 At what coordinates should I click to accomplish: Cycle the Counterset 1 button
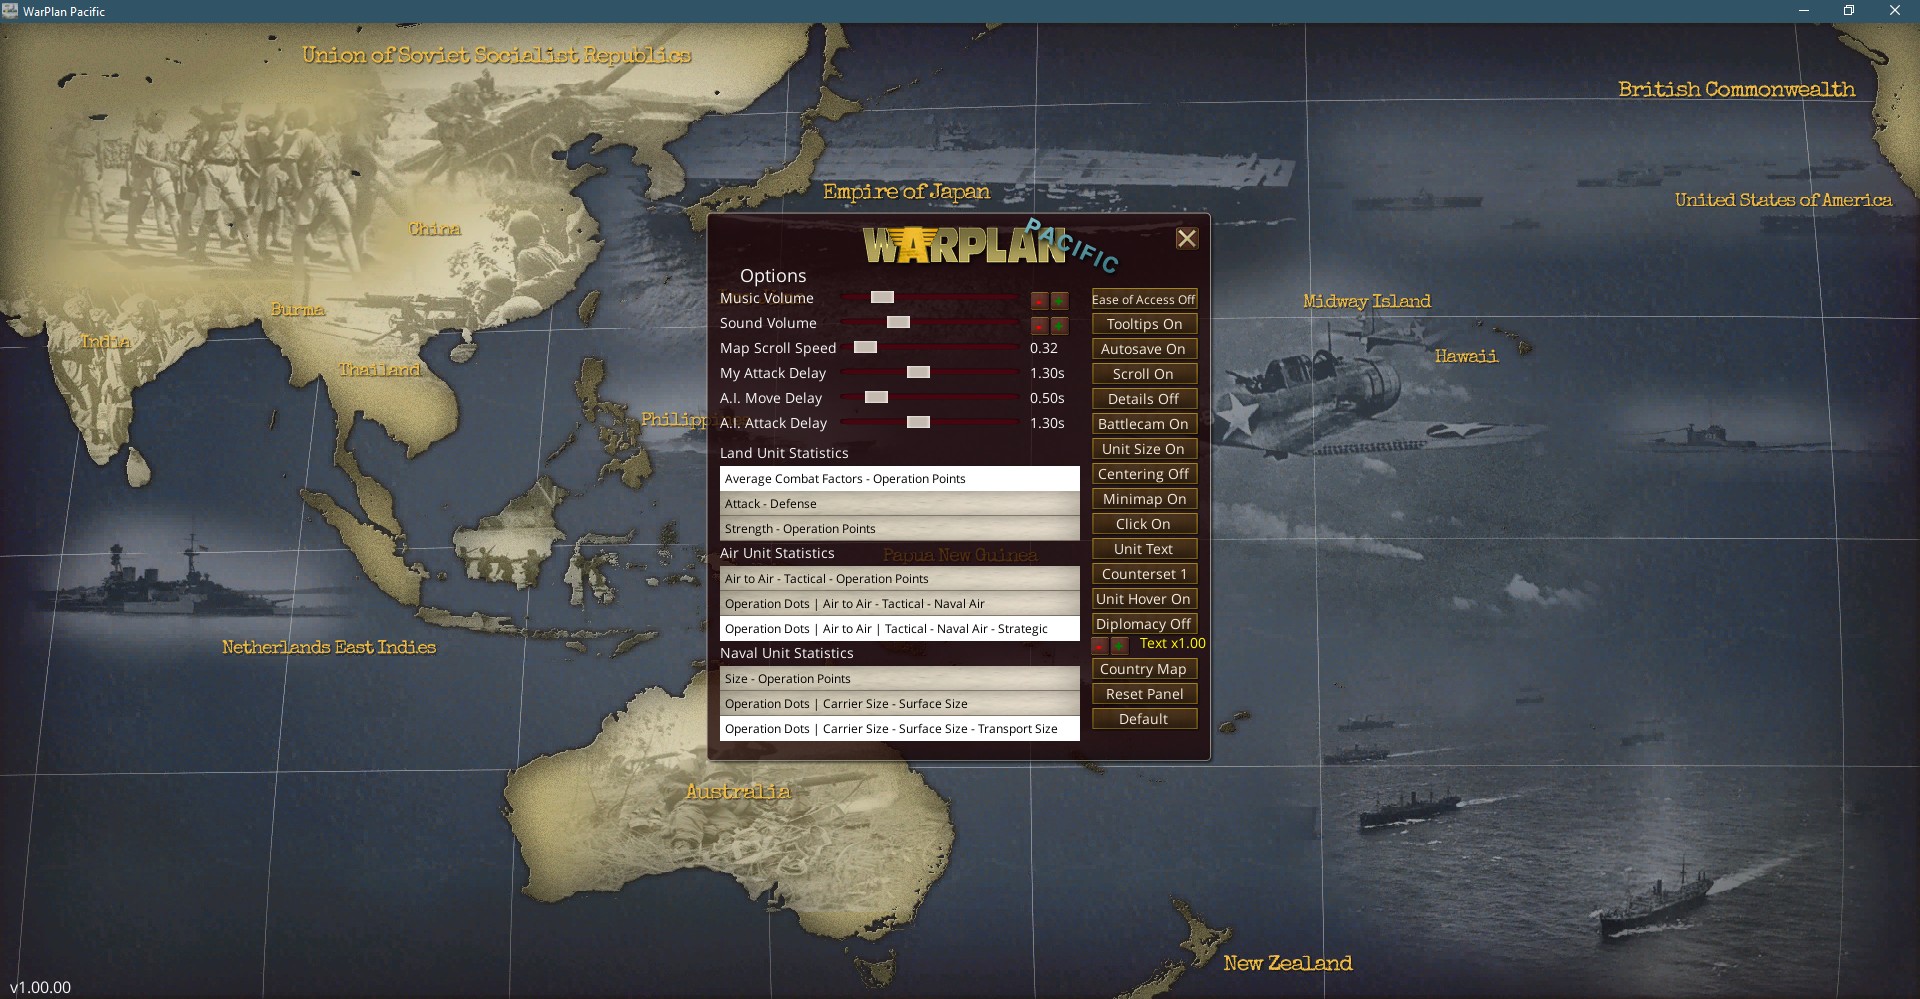pos(1144,574)
